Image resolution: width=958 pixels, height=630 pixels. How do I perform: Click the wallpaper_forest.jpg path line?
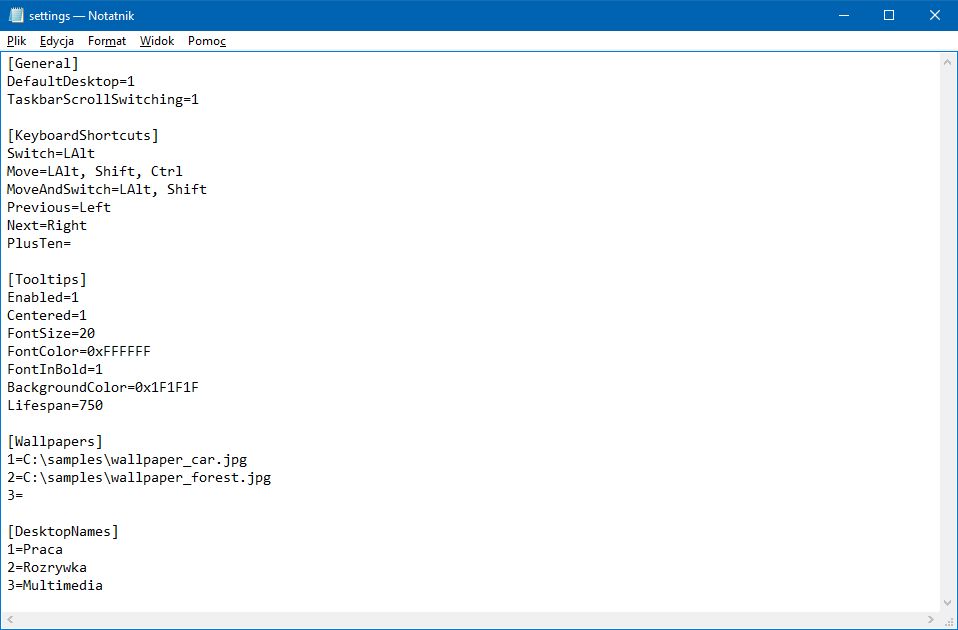click(139, 477)
